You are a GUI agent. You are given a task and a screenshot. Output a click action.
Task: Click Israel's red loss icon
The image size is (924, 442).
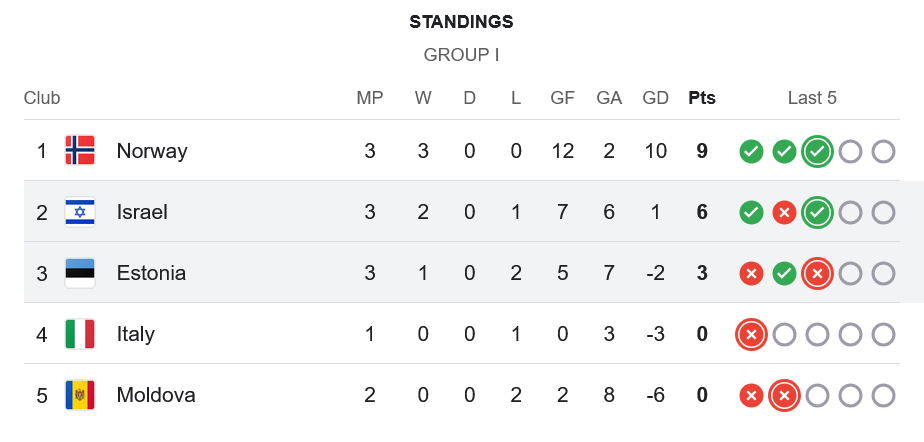click(x=784, y=213)
